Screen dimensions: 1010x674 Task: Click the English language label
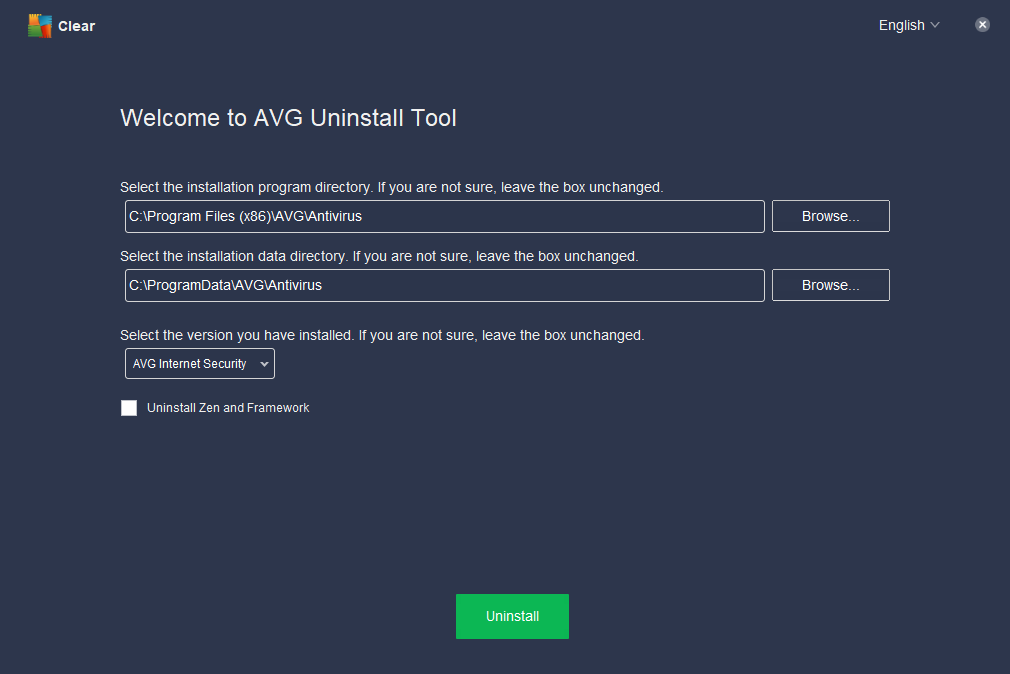coord(901,25)
